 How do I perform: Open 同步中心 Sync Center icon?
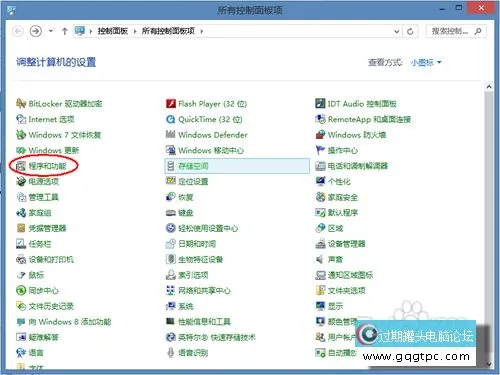[21, 290]
